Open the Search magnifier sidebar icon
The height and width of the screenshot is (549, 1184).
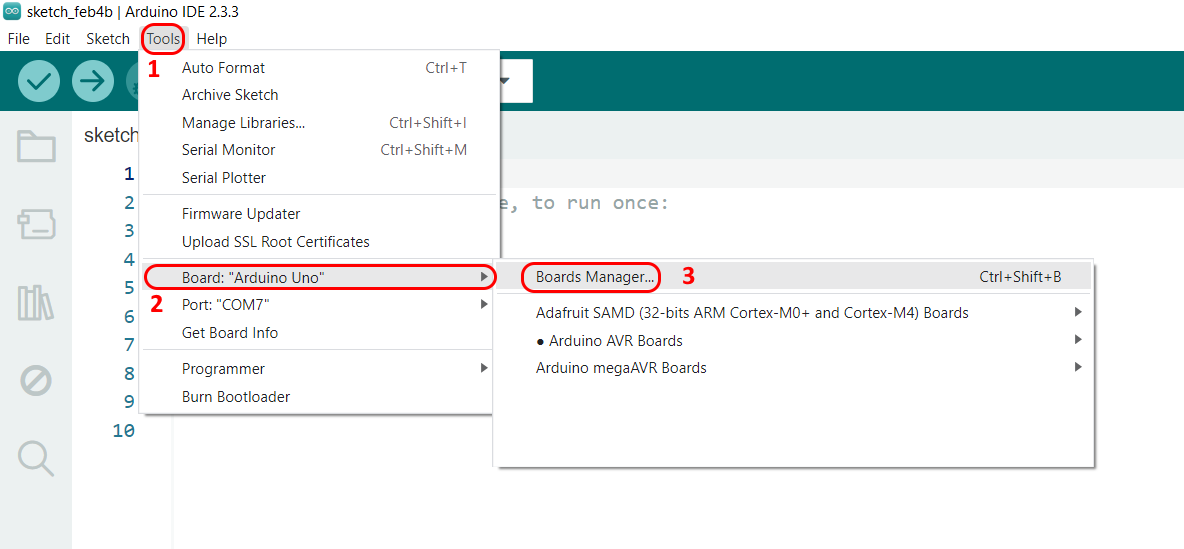point(36,458)
